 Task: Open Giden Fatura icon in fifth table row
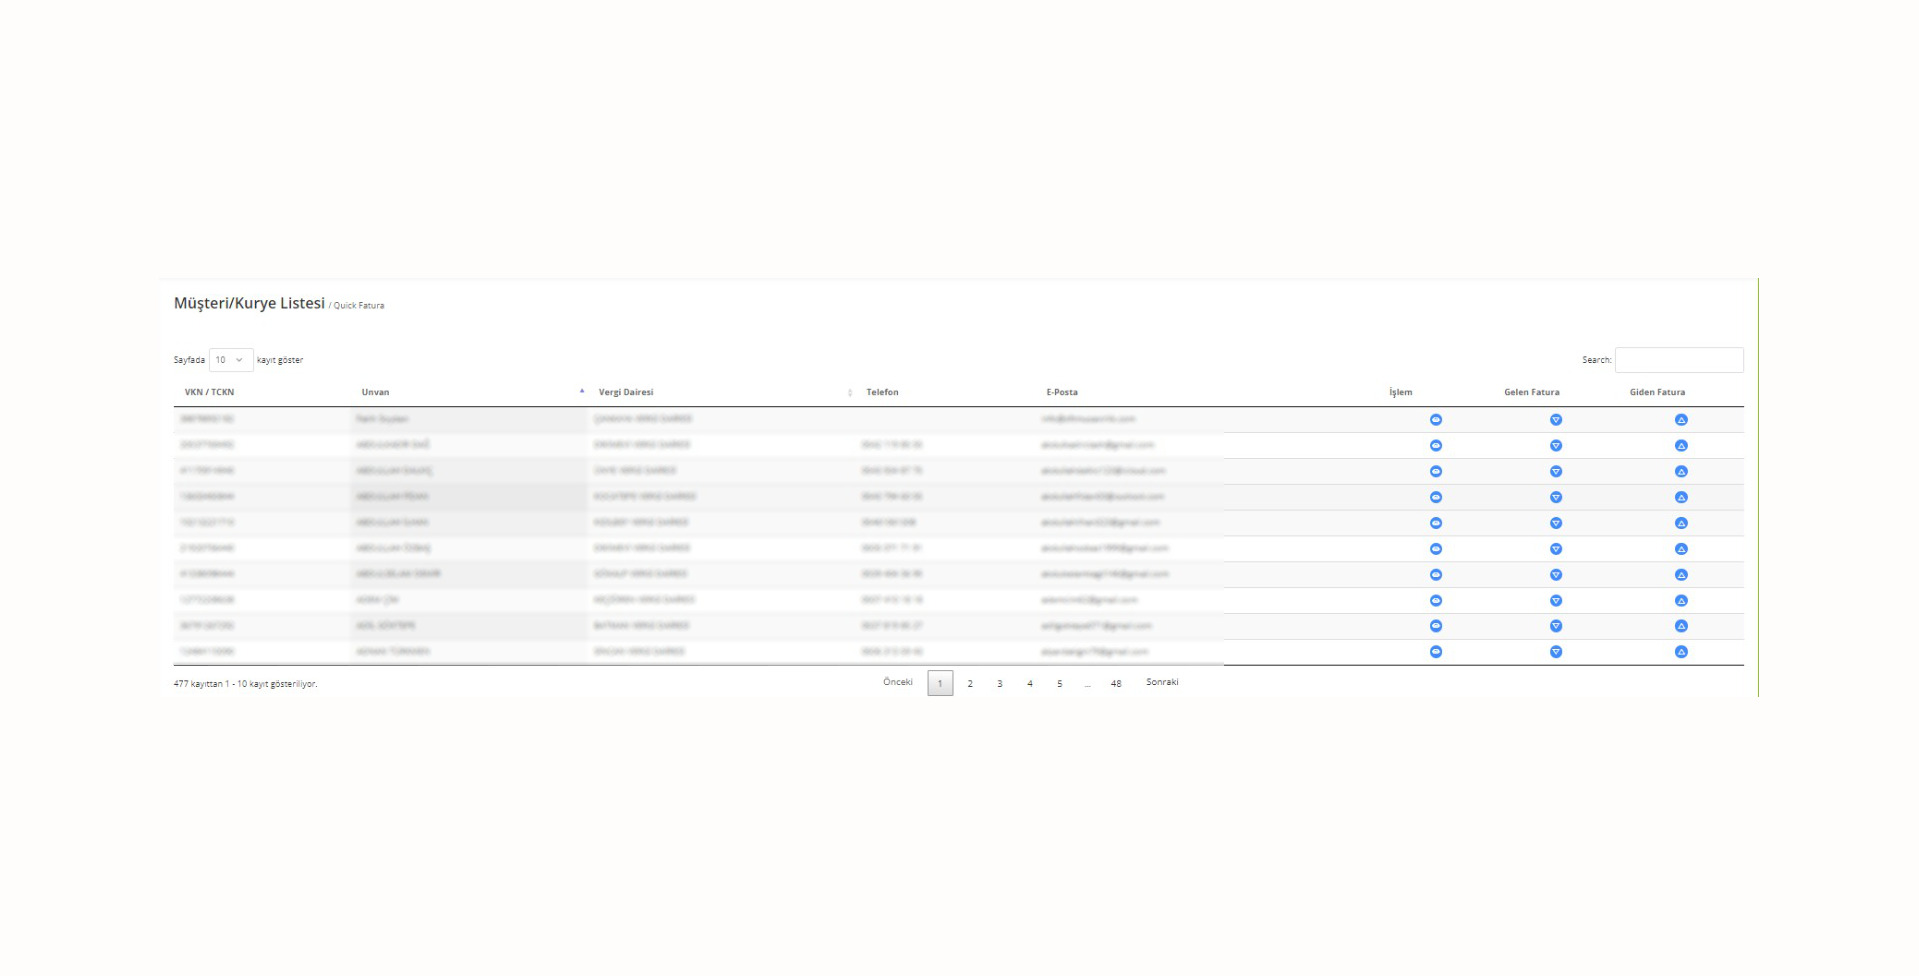(x=1681, y=523)
